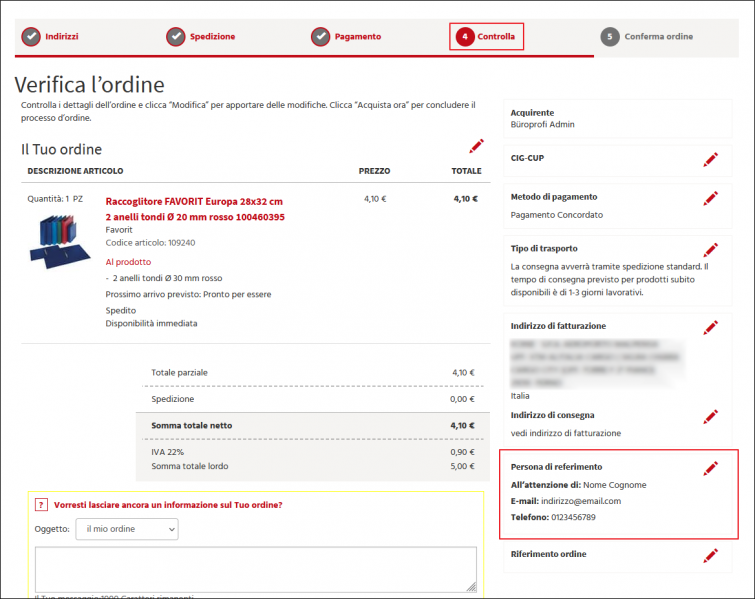Click pencil icon next to Tipo di trasporto

point(710,250)
